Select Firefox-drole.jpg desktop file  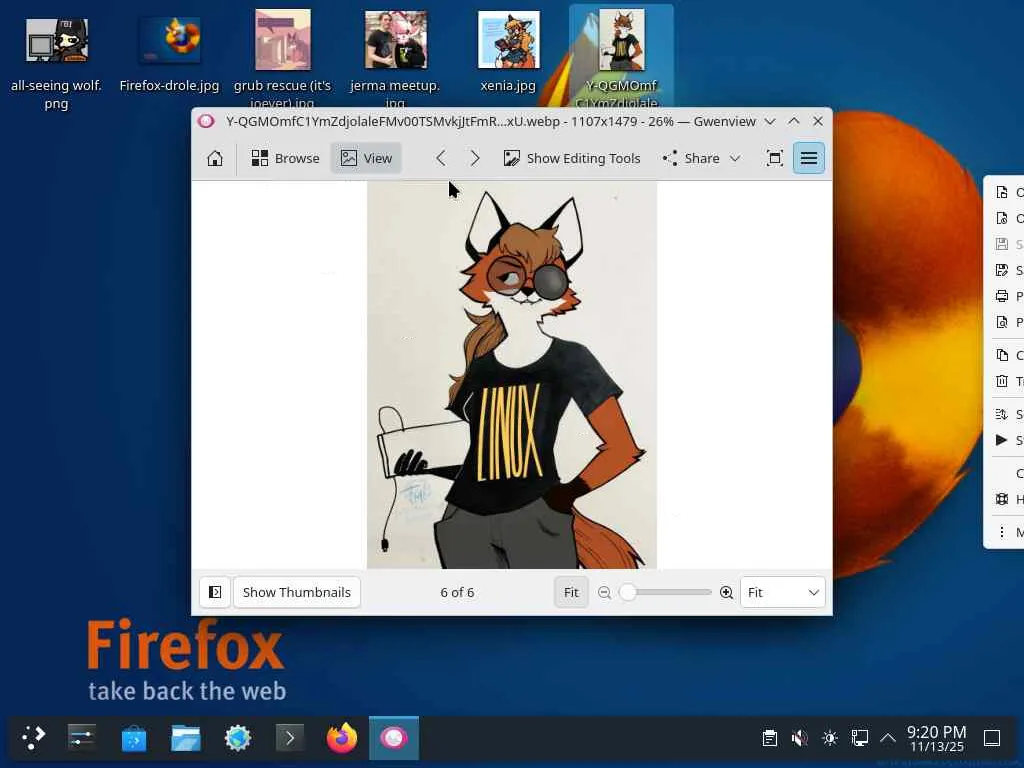169,55
